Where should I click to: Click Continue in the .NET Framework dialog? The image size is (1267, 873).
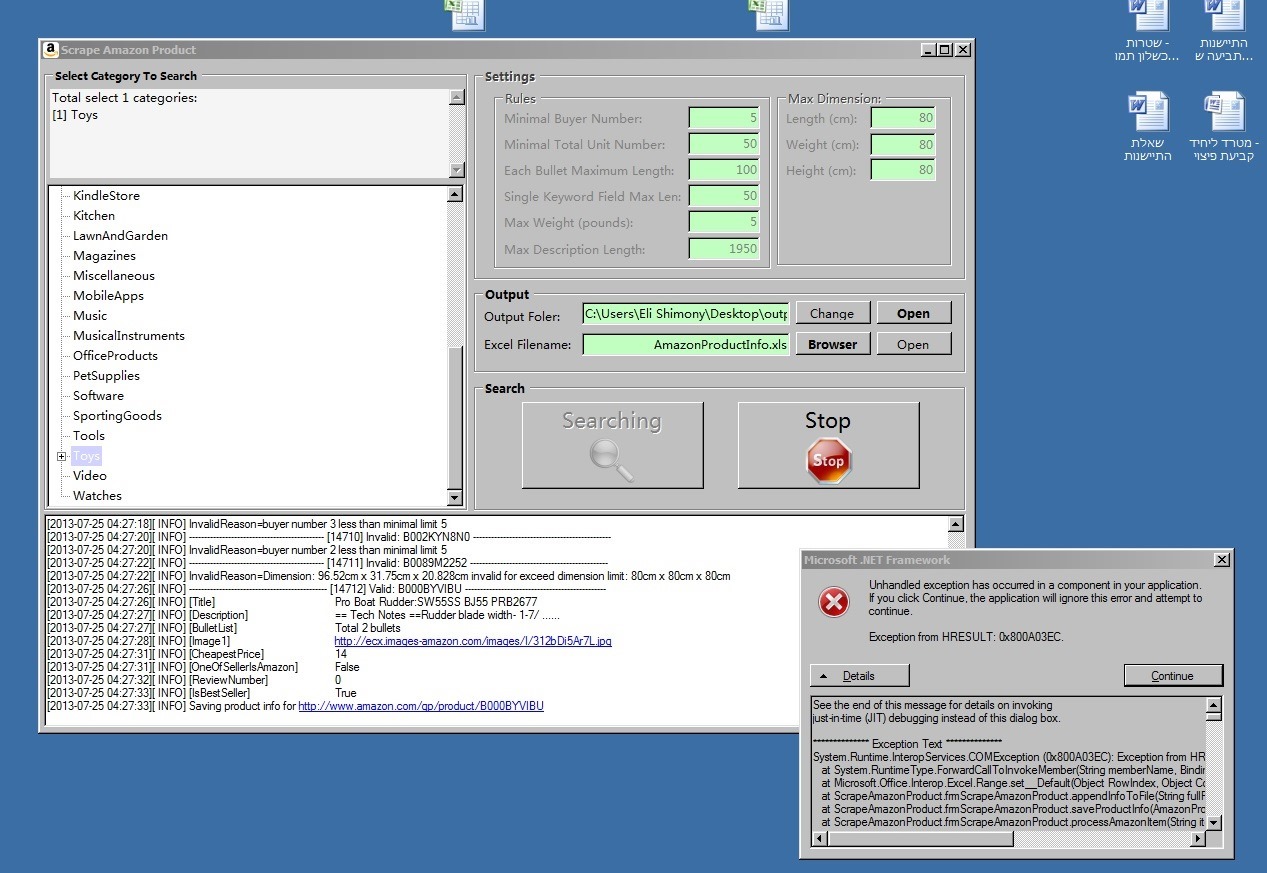click(1173, 675)
